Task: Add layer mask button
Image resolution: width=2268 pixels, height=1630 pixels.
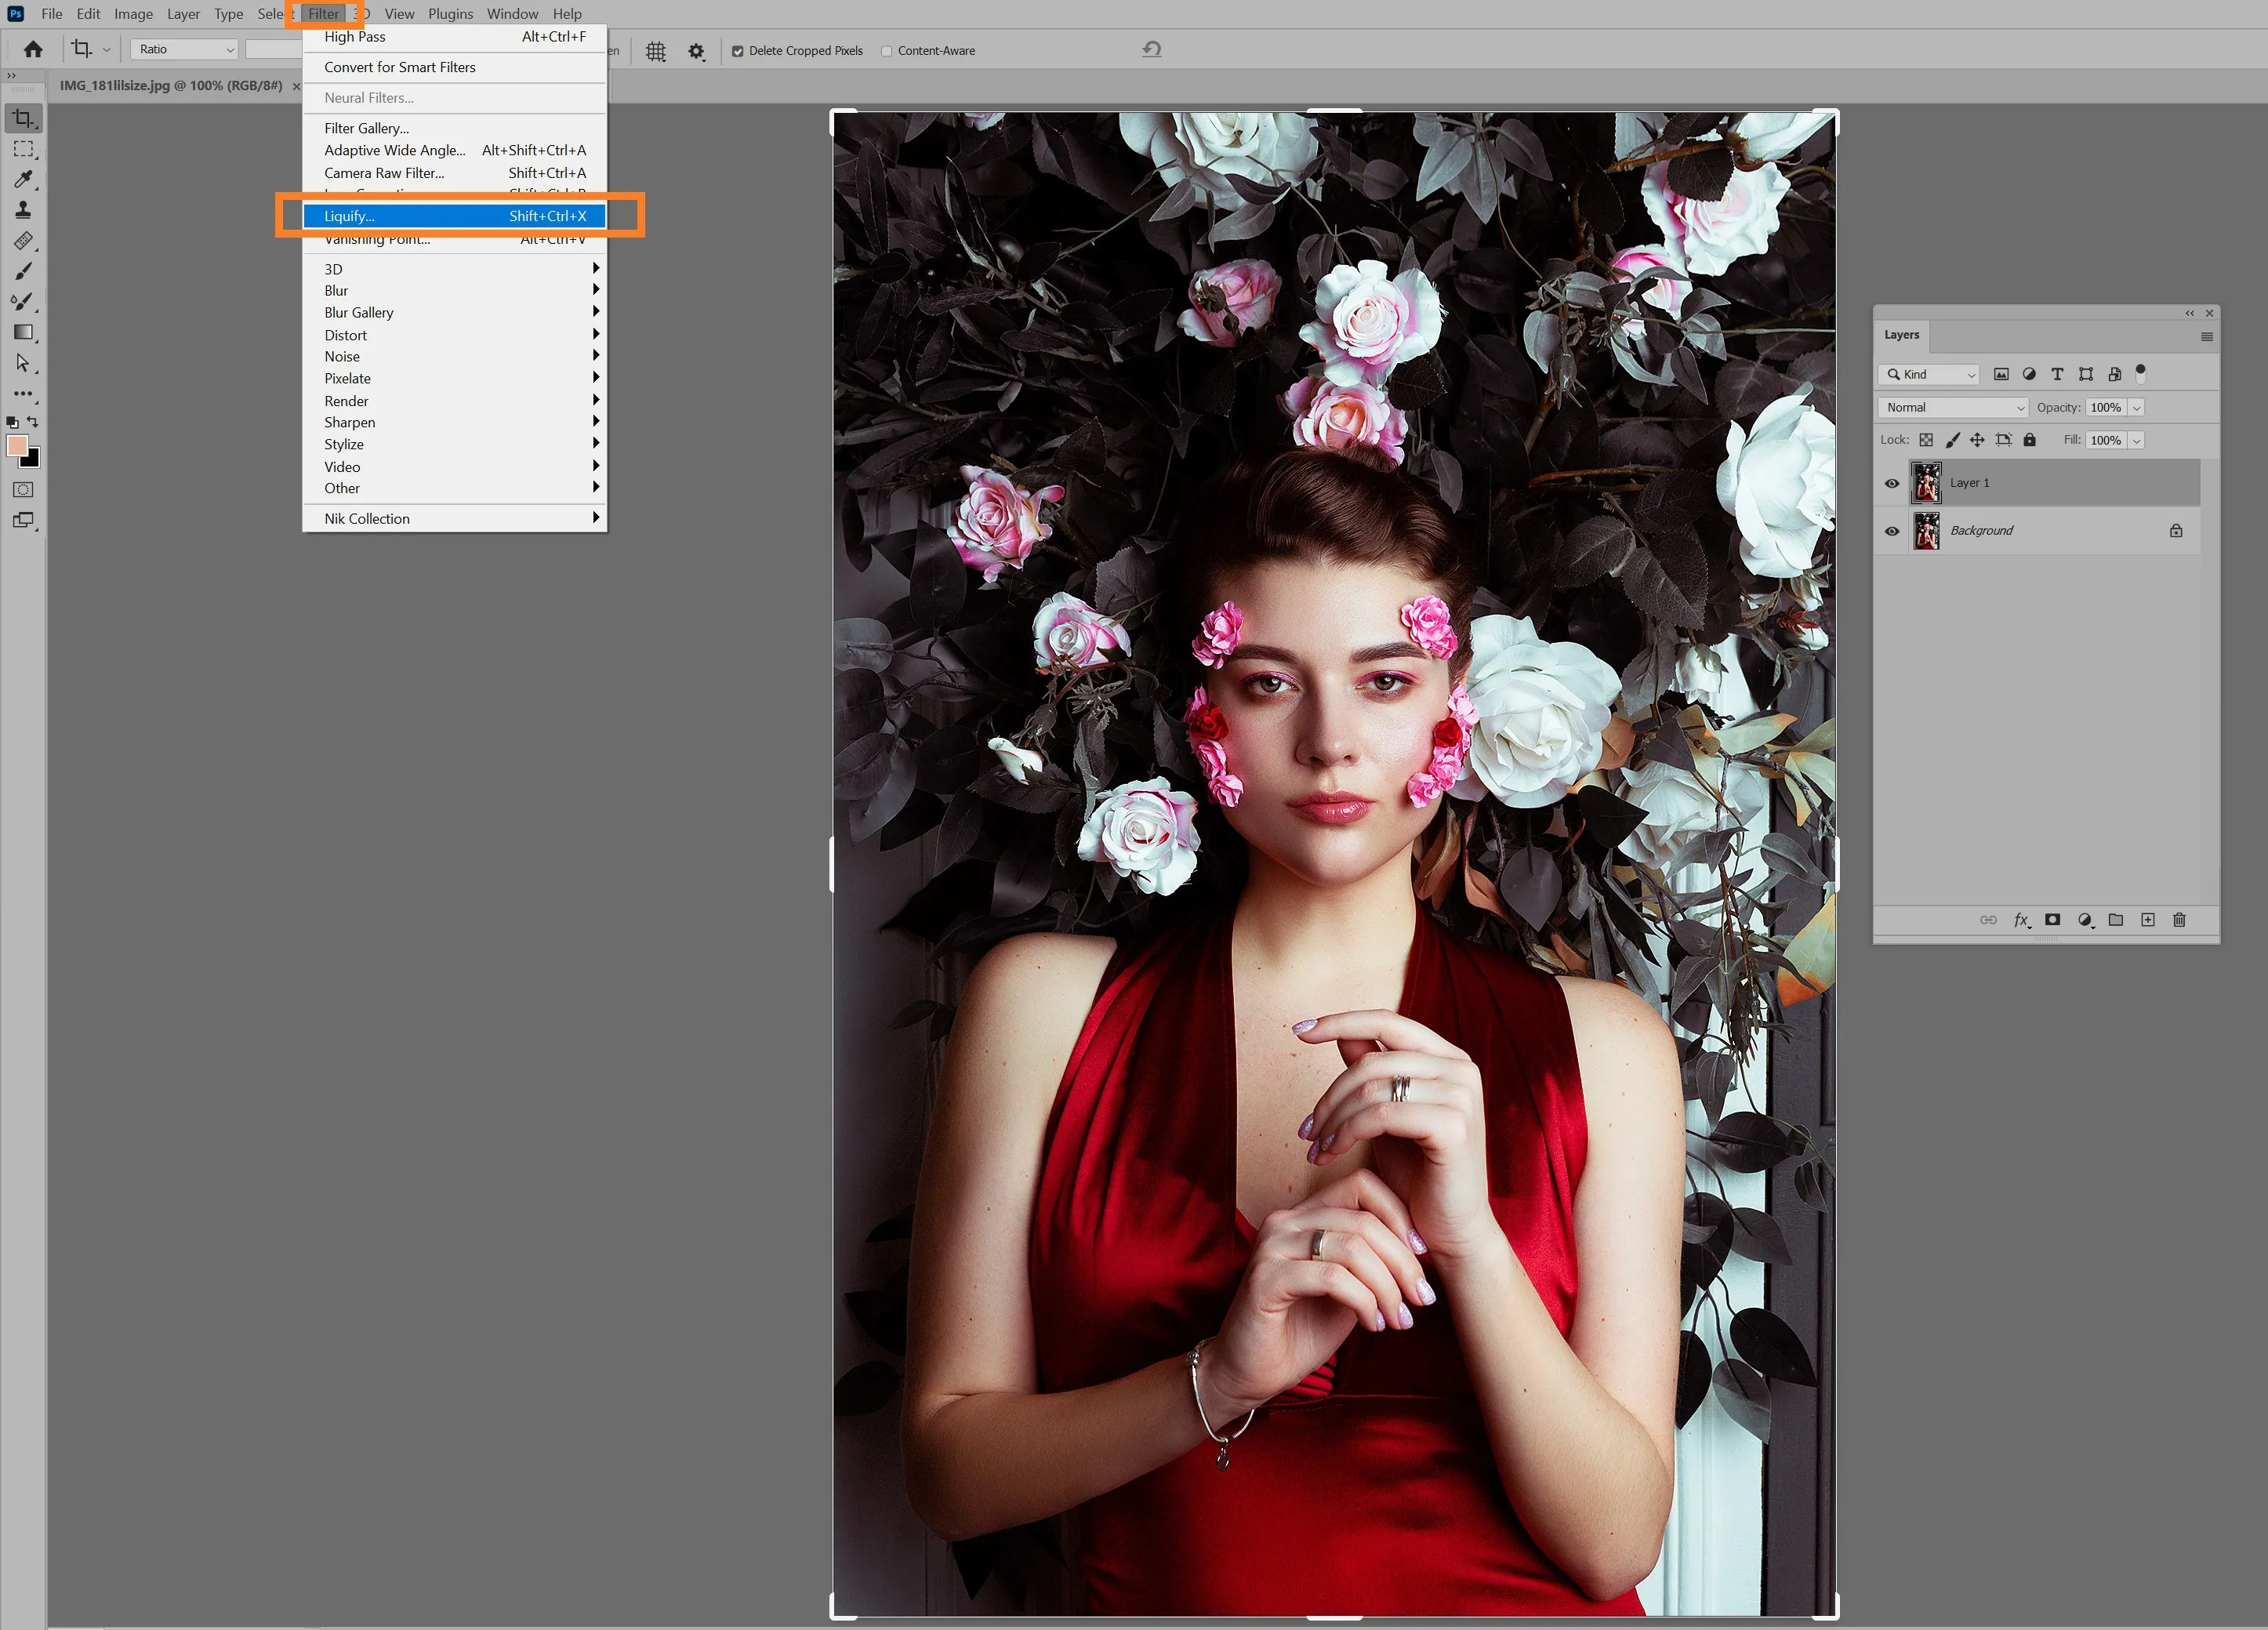Action: pyautogui.click(x=2052, y=920)
